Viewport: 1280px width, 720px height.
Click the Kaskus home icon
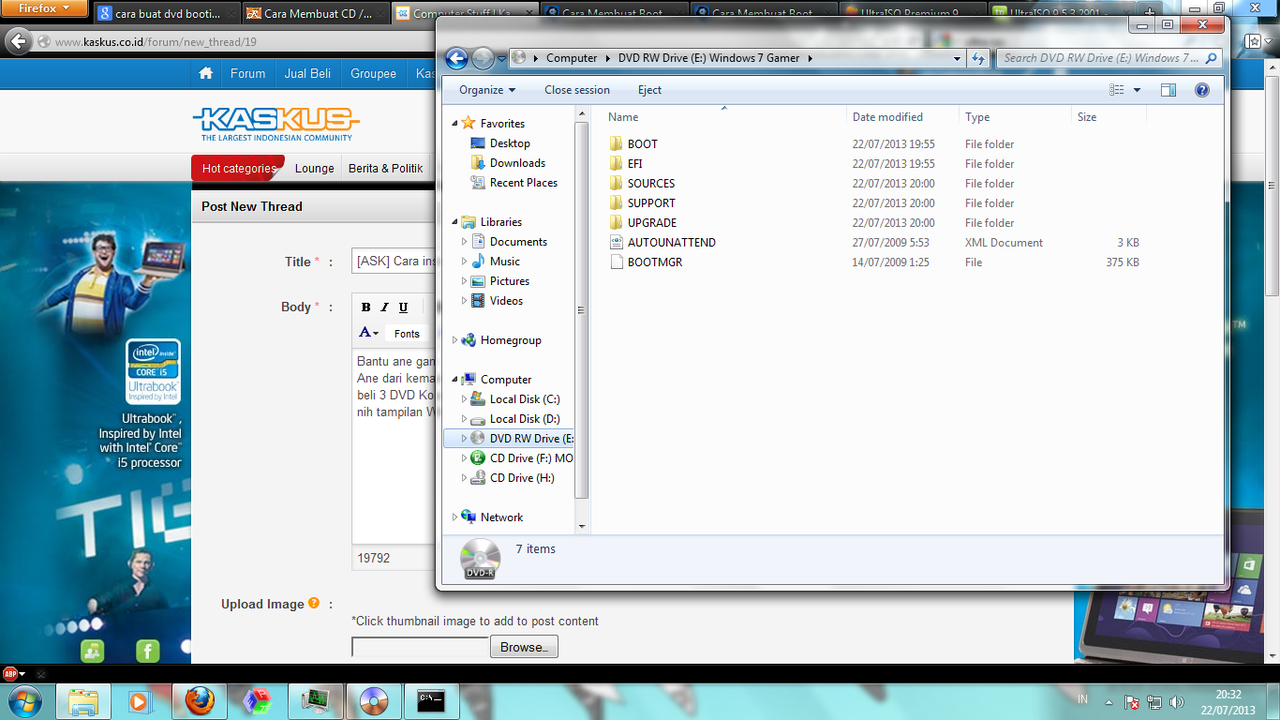(x=206, y=73)
